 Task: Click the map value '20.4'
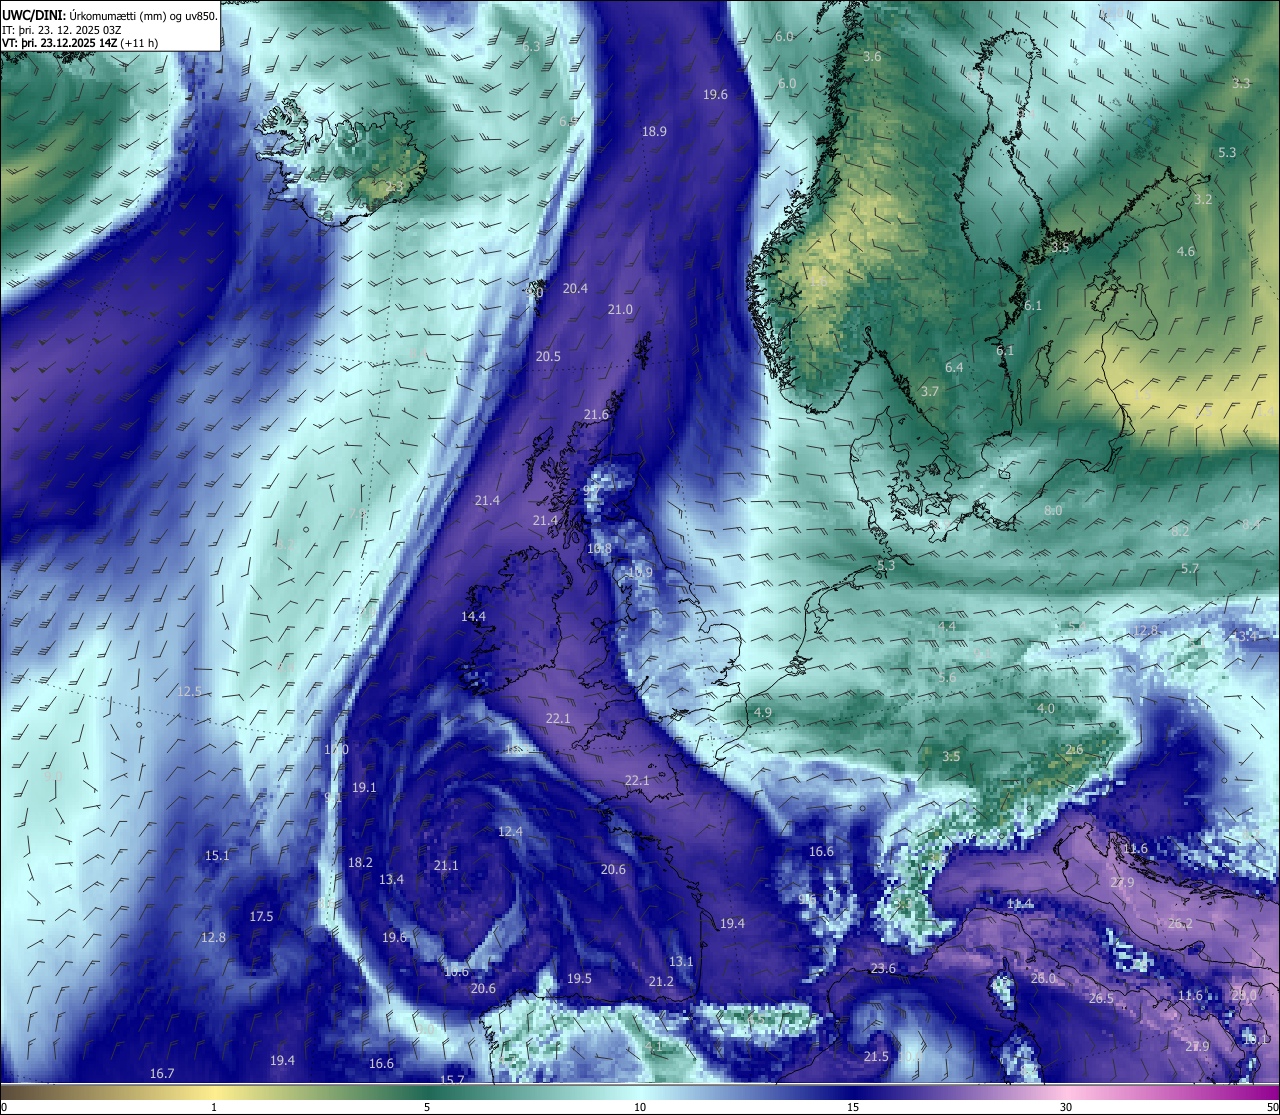[575, 288]
